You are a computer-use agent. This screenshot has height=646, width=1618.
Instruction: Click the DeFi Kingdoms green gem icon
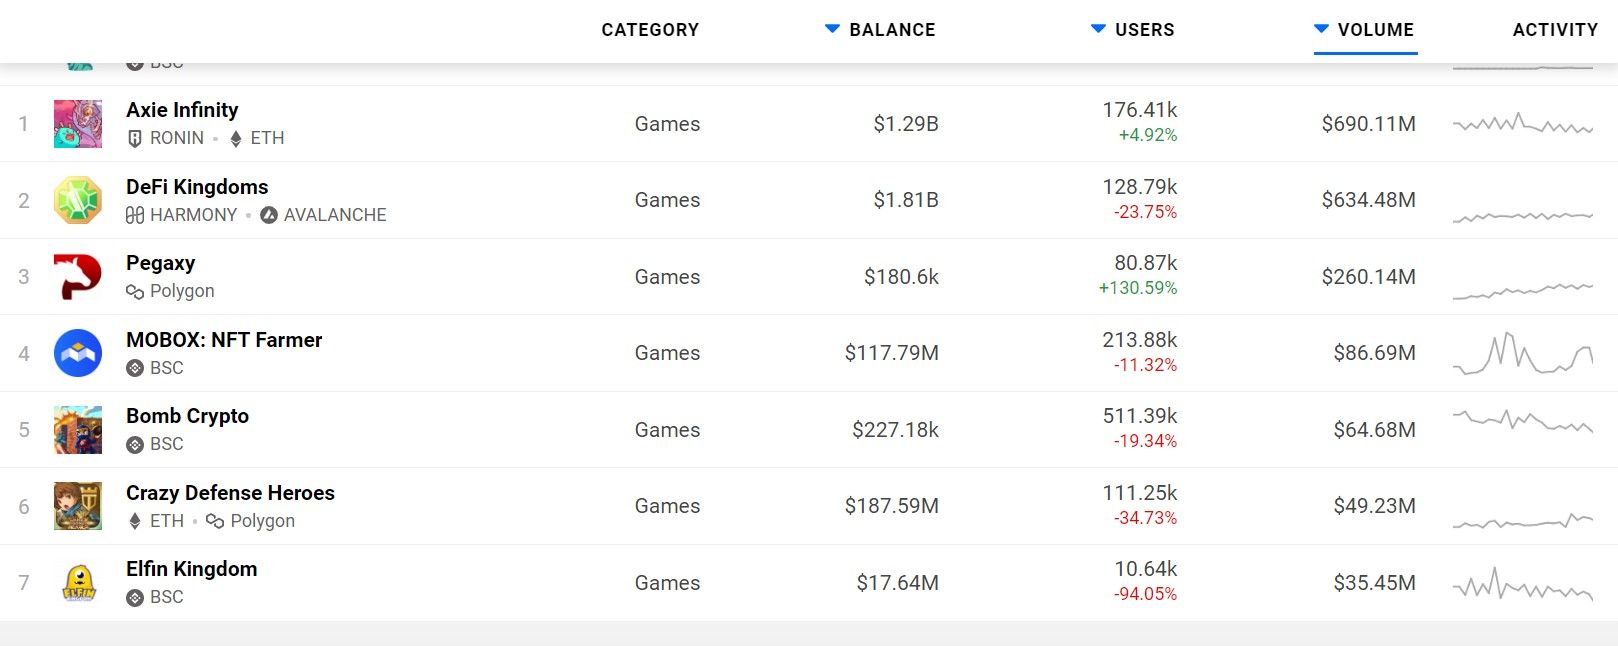point(78,200)
